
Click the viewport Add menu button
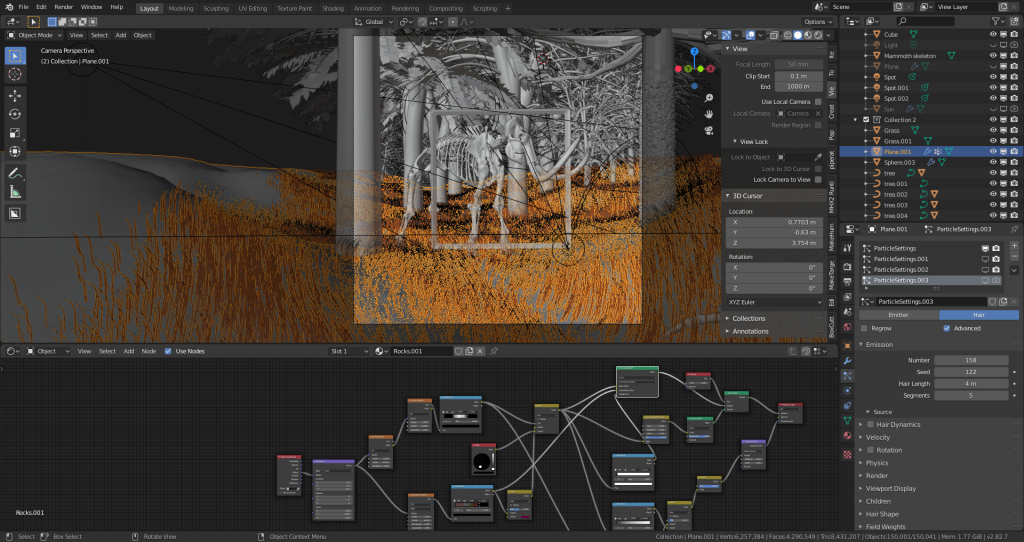tap(121, 35)
